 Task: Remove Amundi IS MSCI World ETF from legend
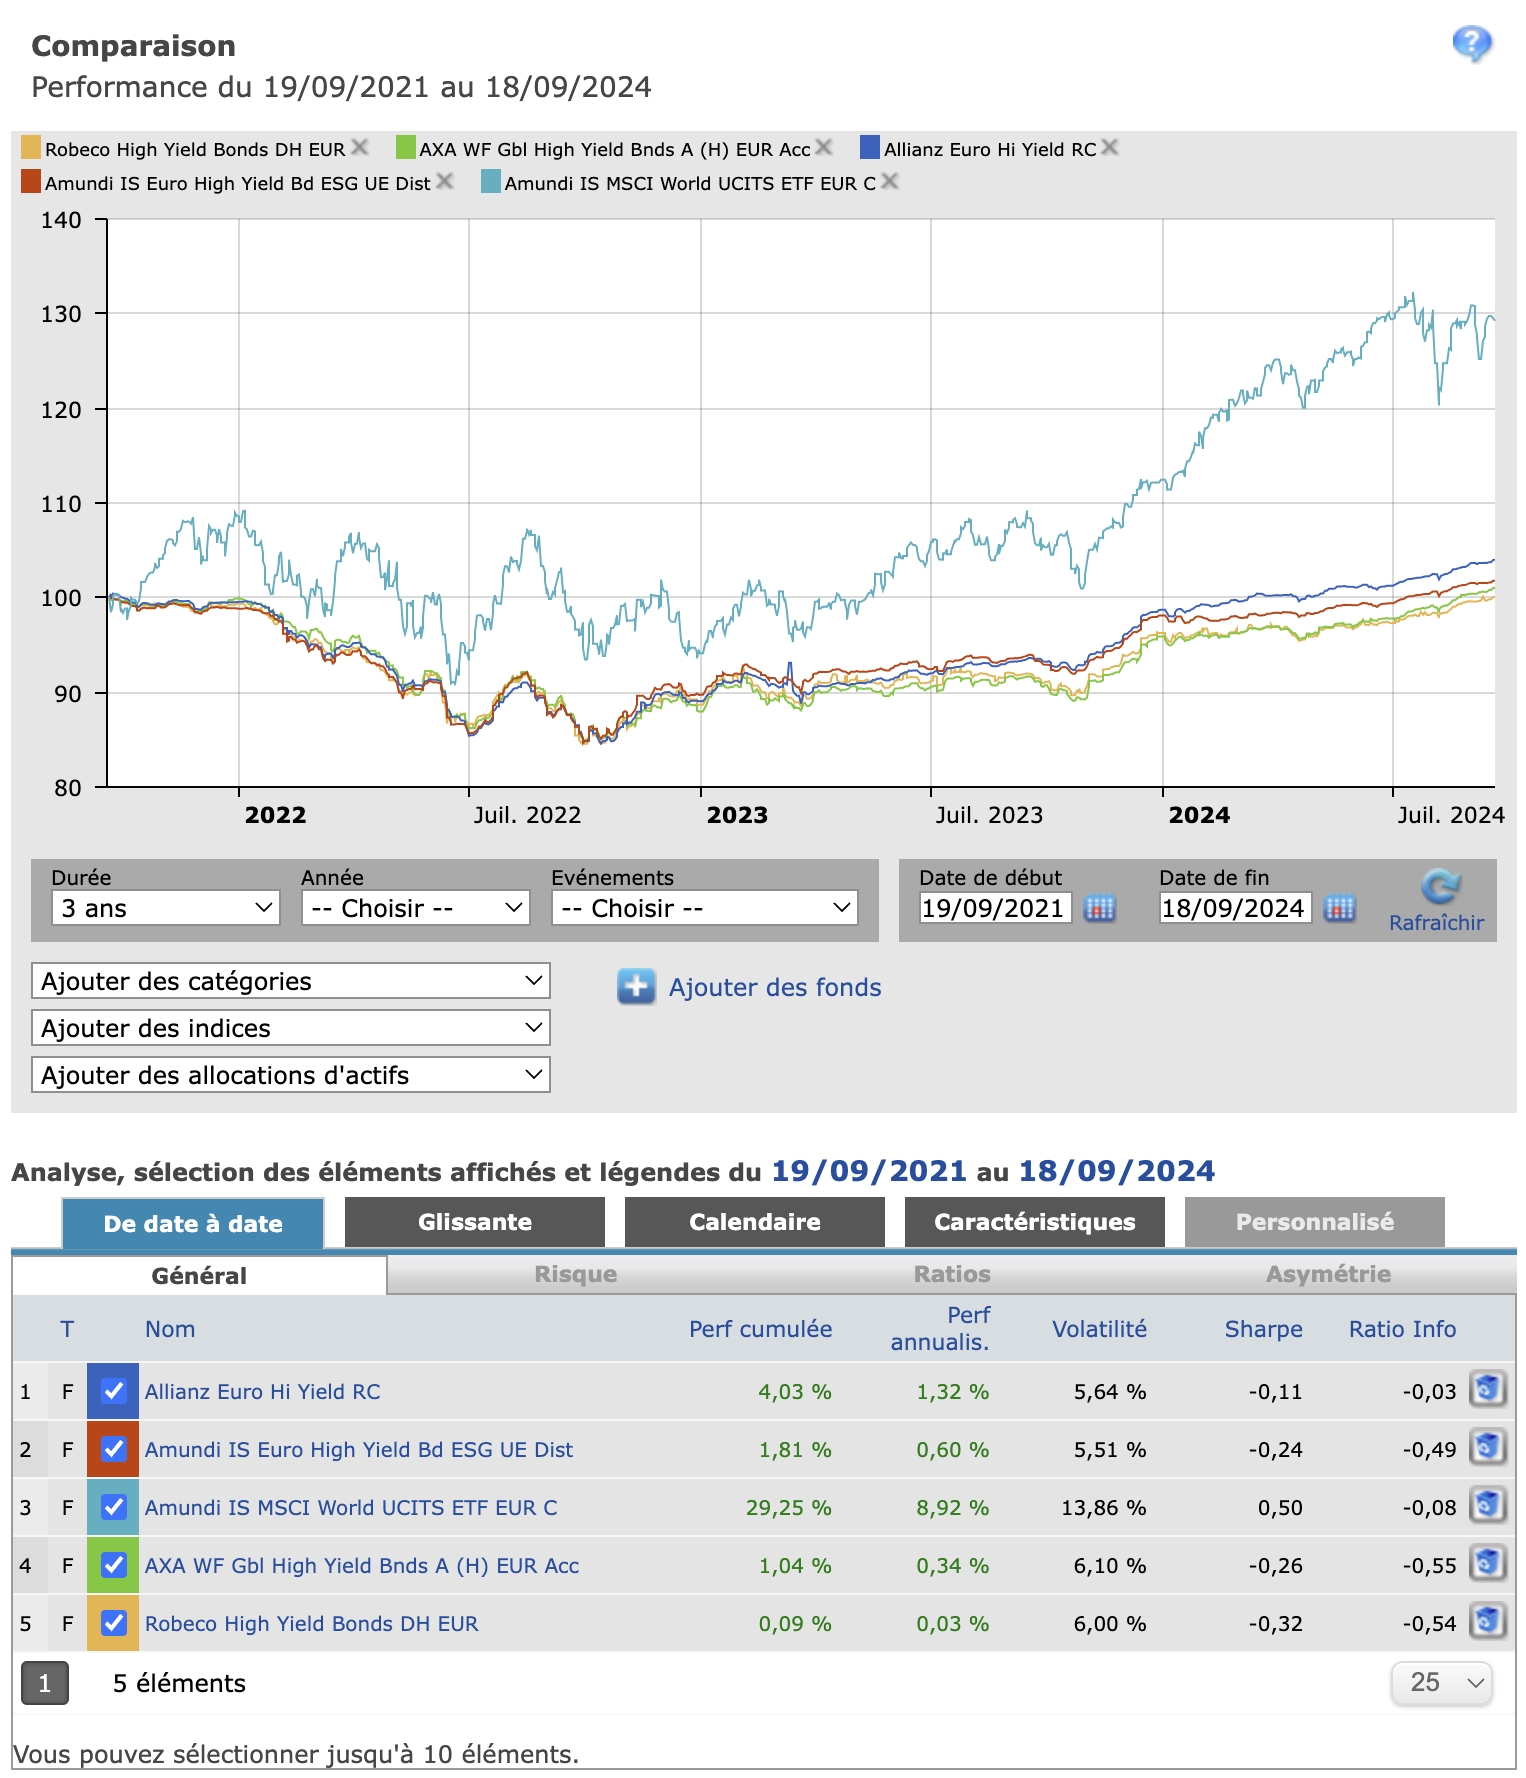click(890, 182)
